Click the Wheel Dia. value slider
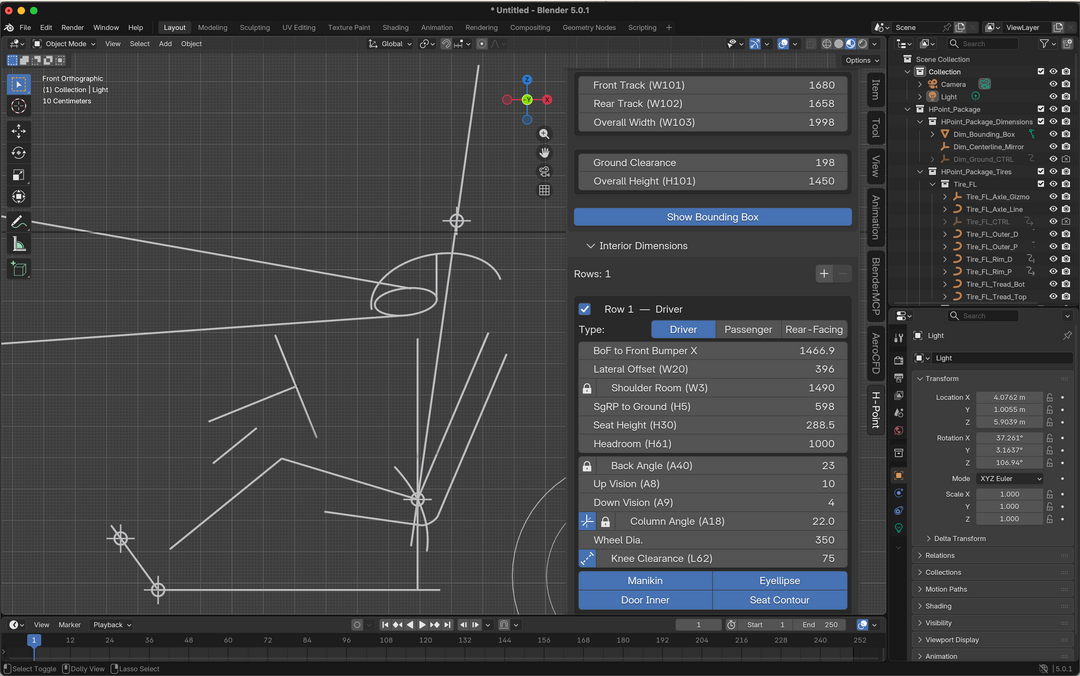Image resolution: width=1080 pixels, height=676 pixels. click(x=713, y=540)
